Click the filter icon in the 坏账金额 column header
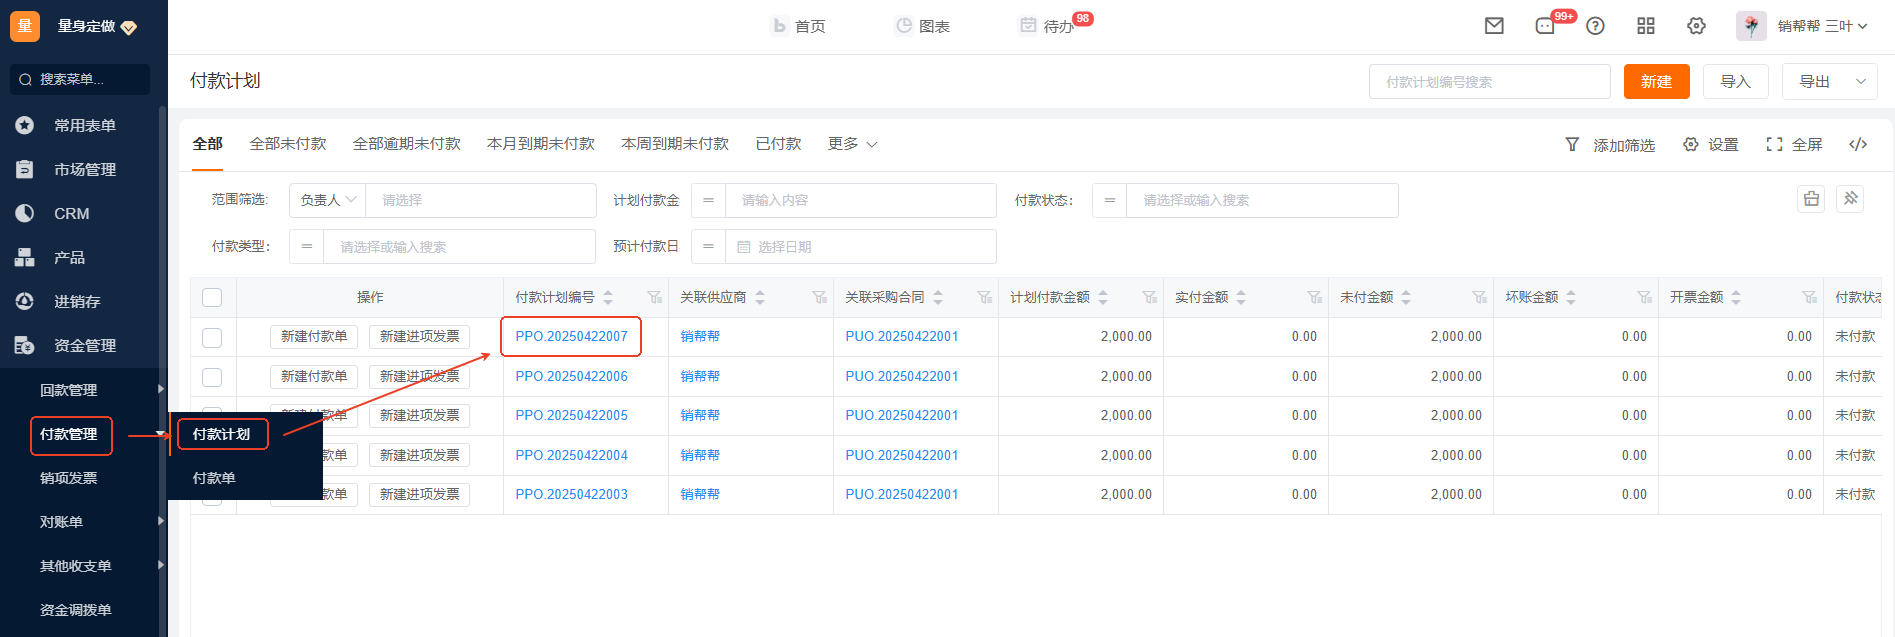Screen dimensions: 1895x637 click(1645, 297)
